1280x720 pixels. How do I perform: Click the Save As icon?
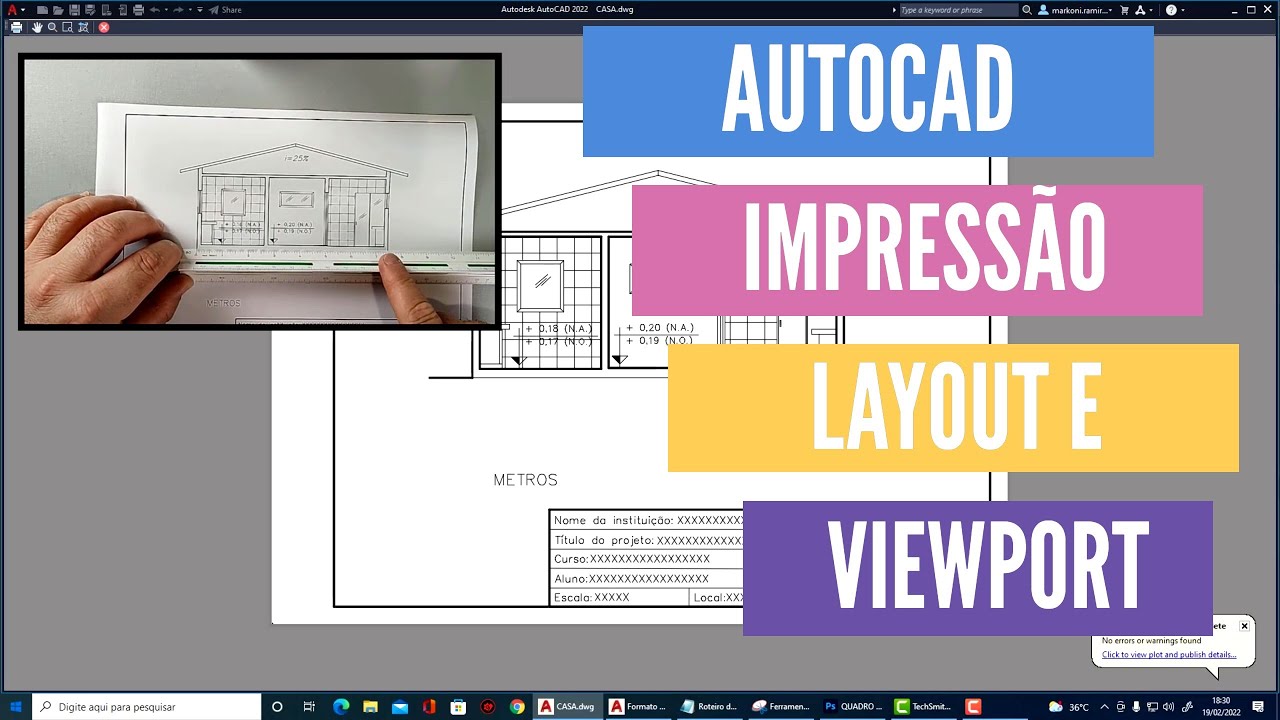click(x=90, y=10)
